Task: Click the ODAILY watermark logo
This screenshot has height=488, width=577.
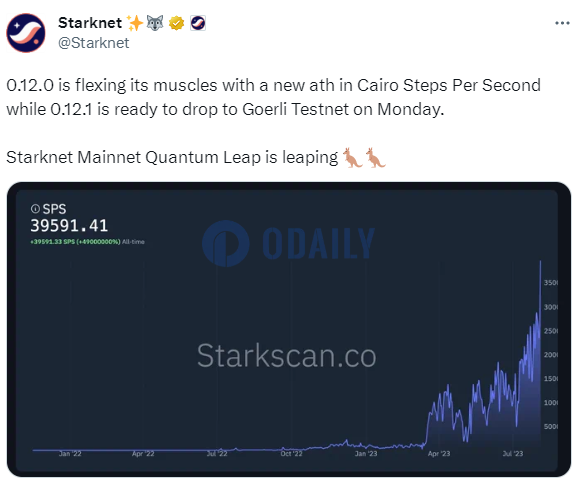Action: coord(288,243)
